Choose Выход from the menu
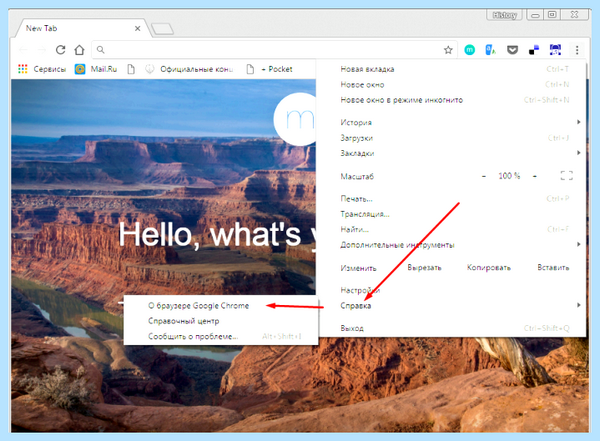The height and width of the screenshot is (441, 600). tap(452, 328)
